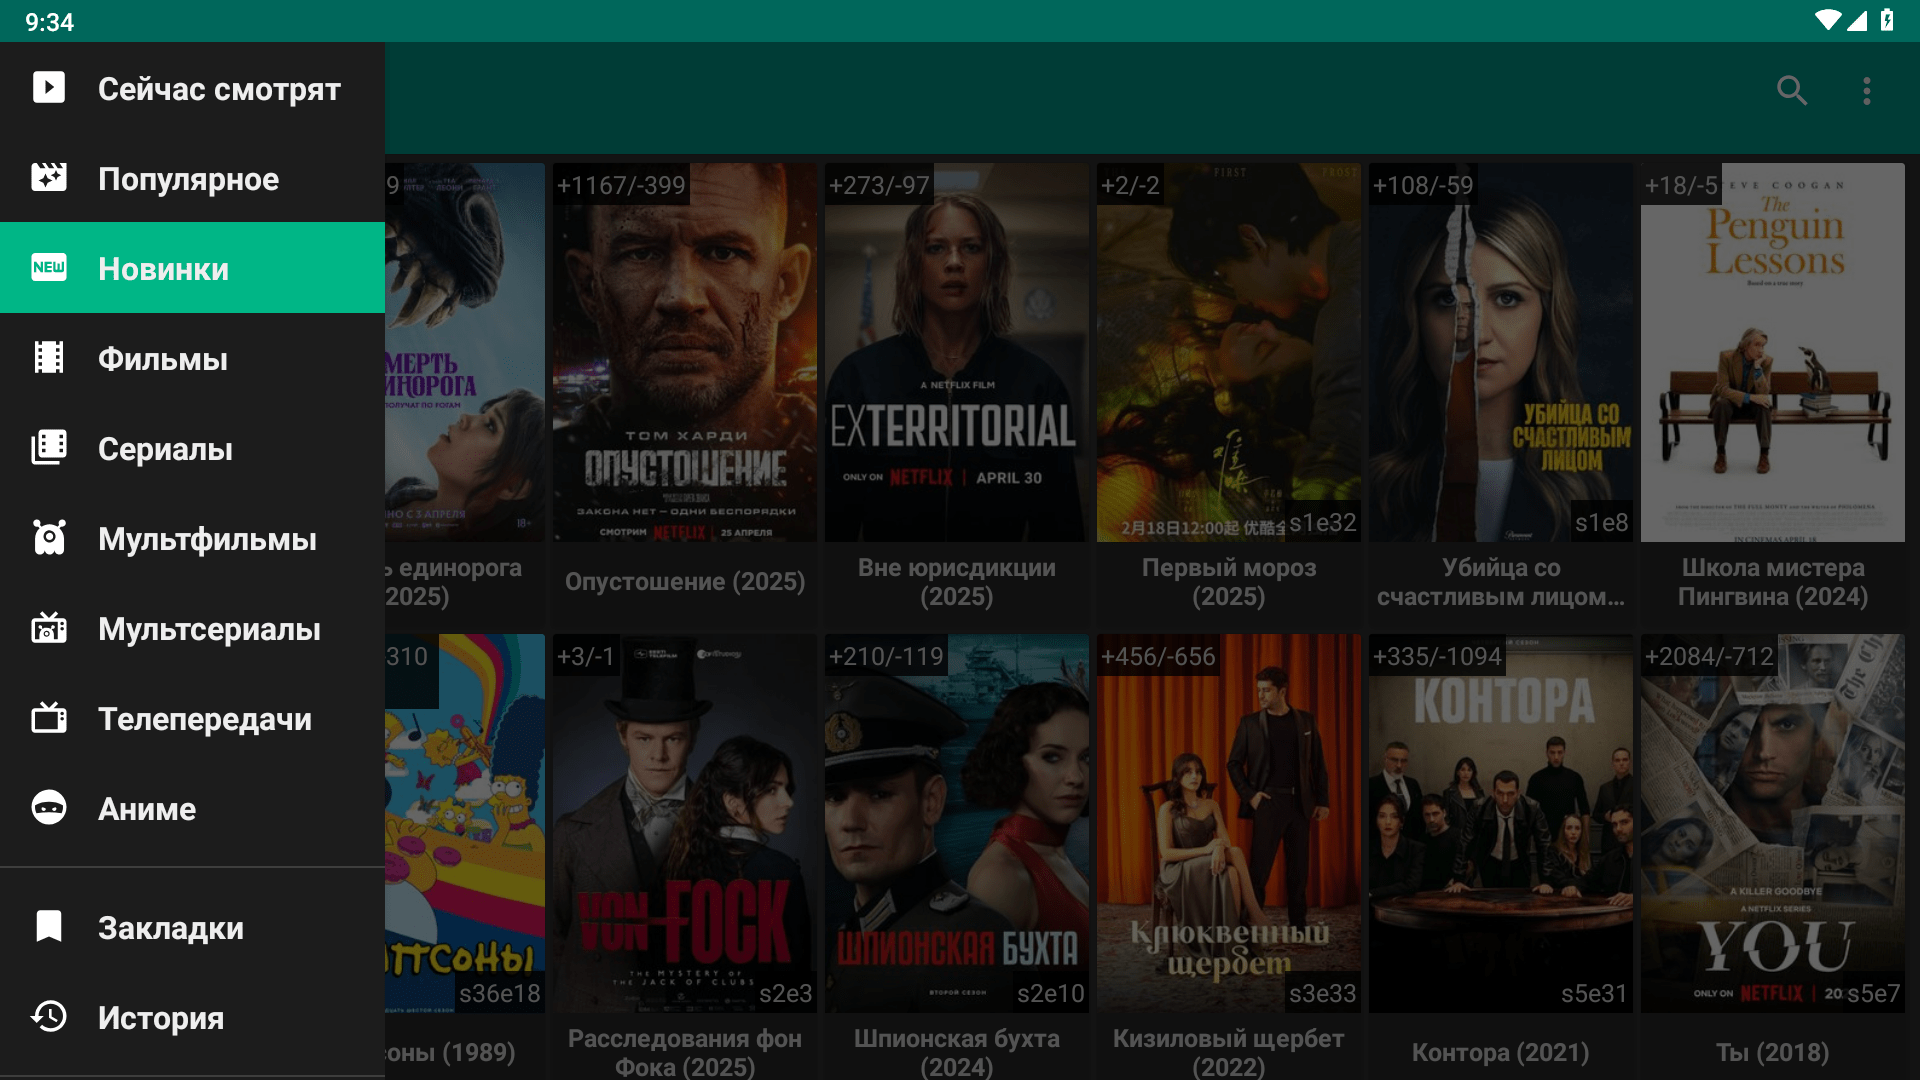Tap the film strip icon for Фильмы
Image resolution: width=1920 pixels, height=1080 pixels.
tap(49, 357)
